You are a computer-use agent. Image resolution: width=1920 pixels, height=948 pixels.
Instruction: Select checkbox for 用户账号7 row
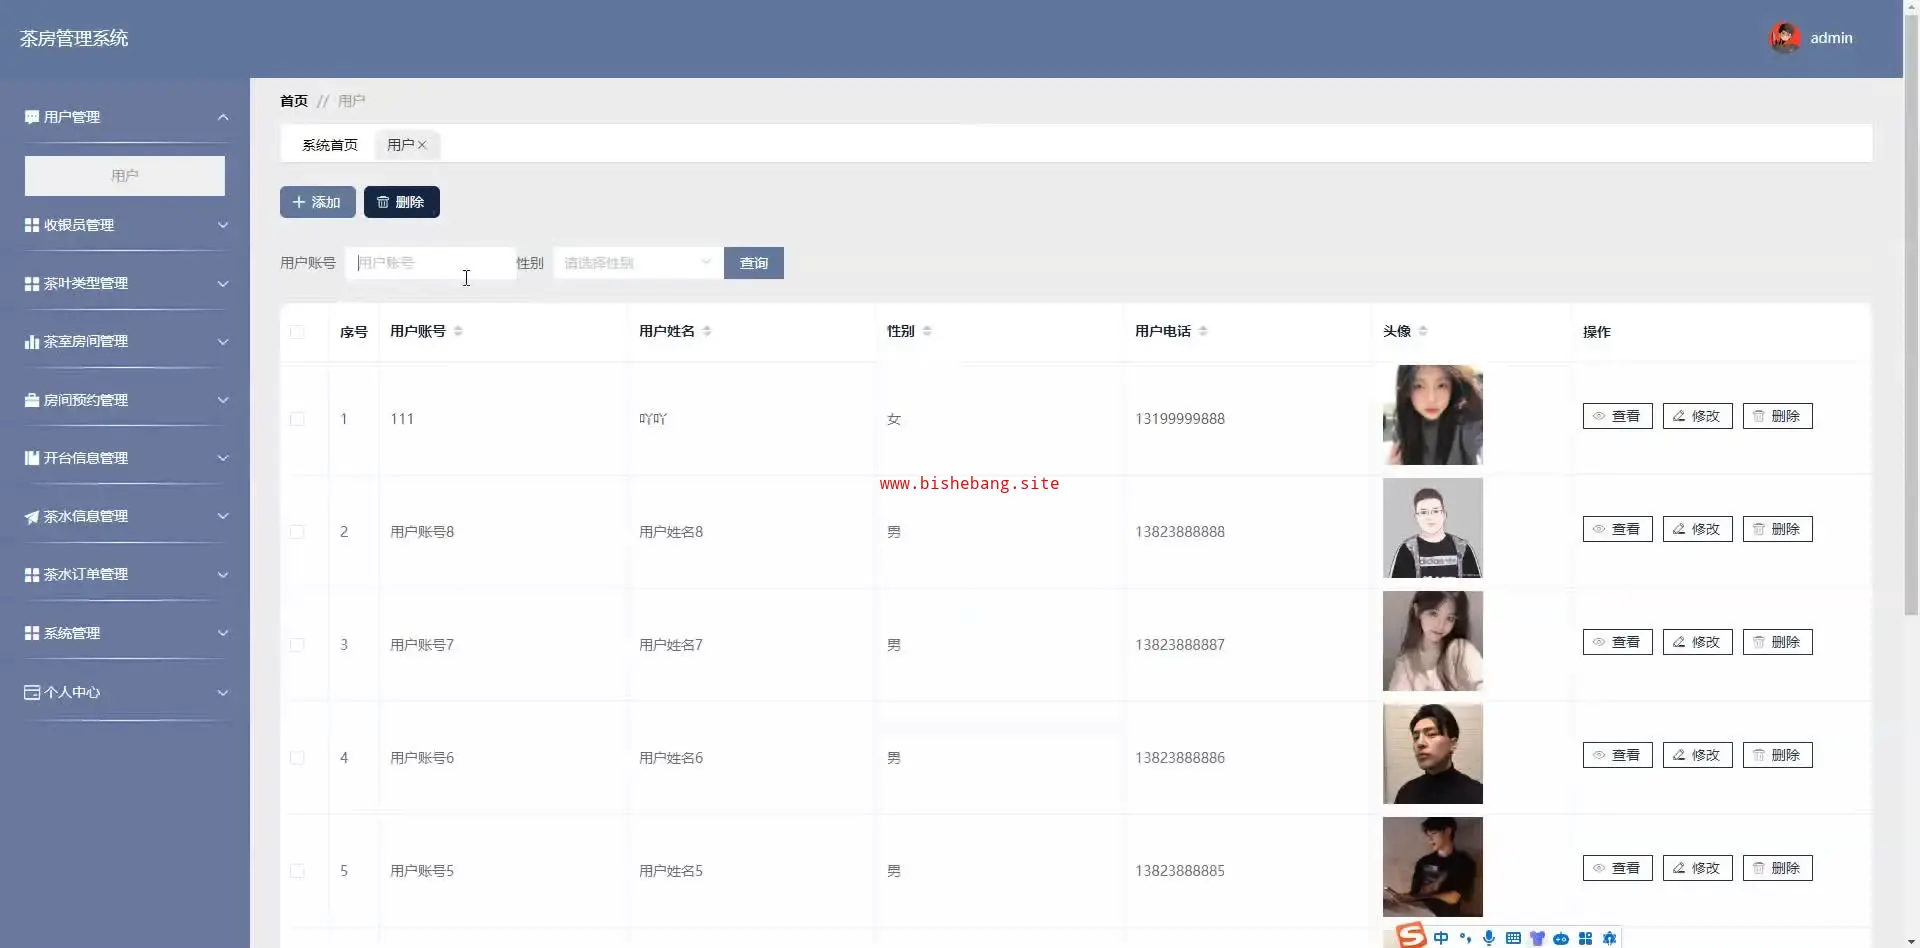coord(297,645)
